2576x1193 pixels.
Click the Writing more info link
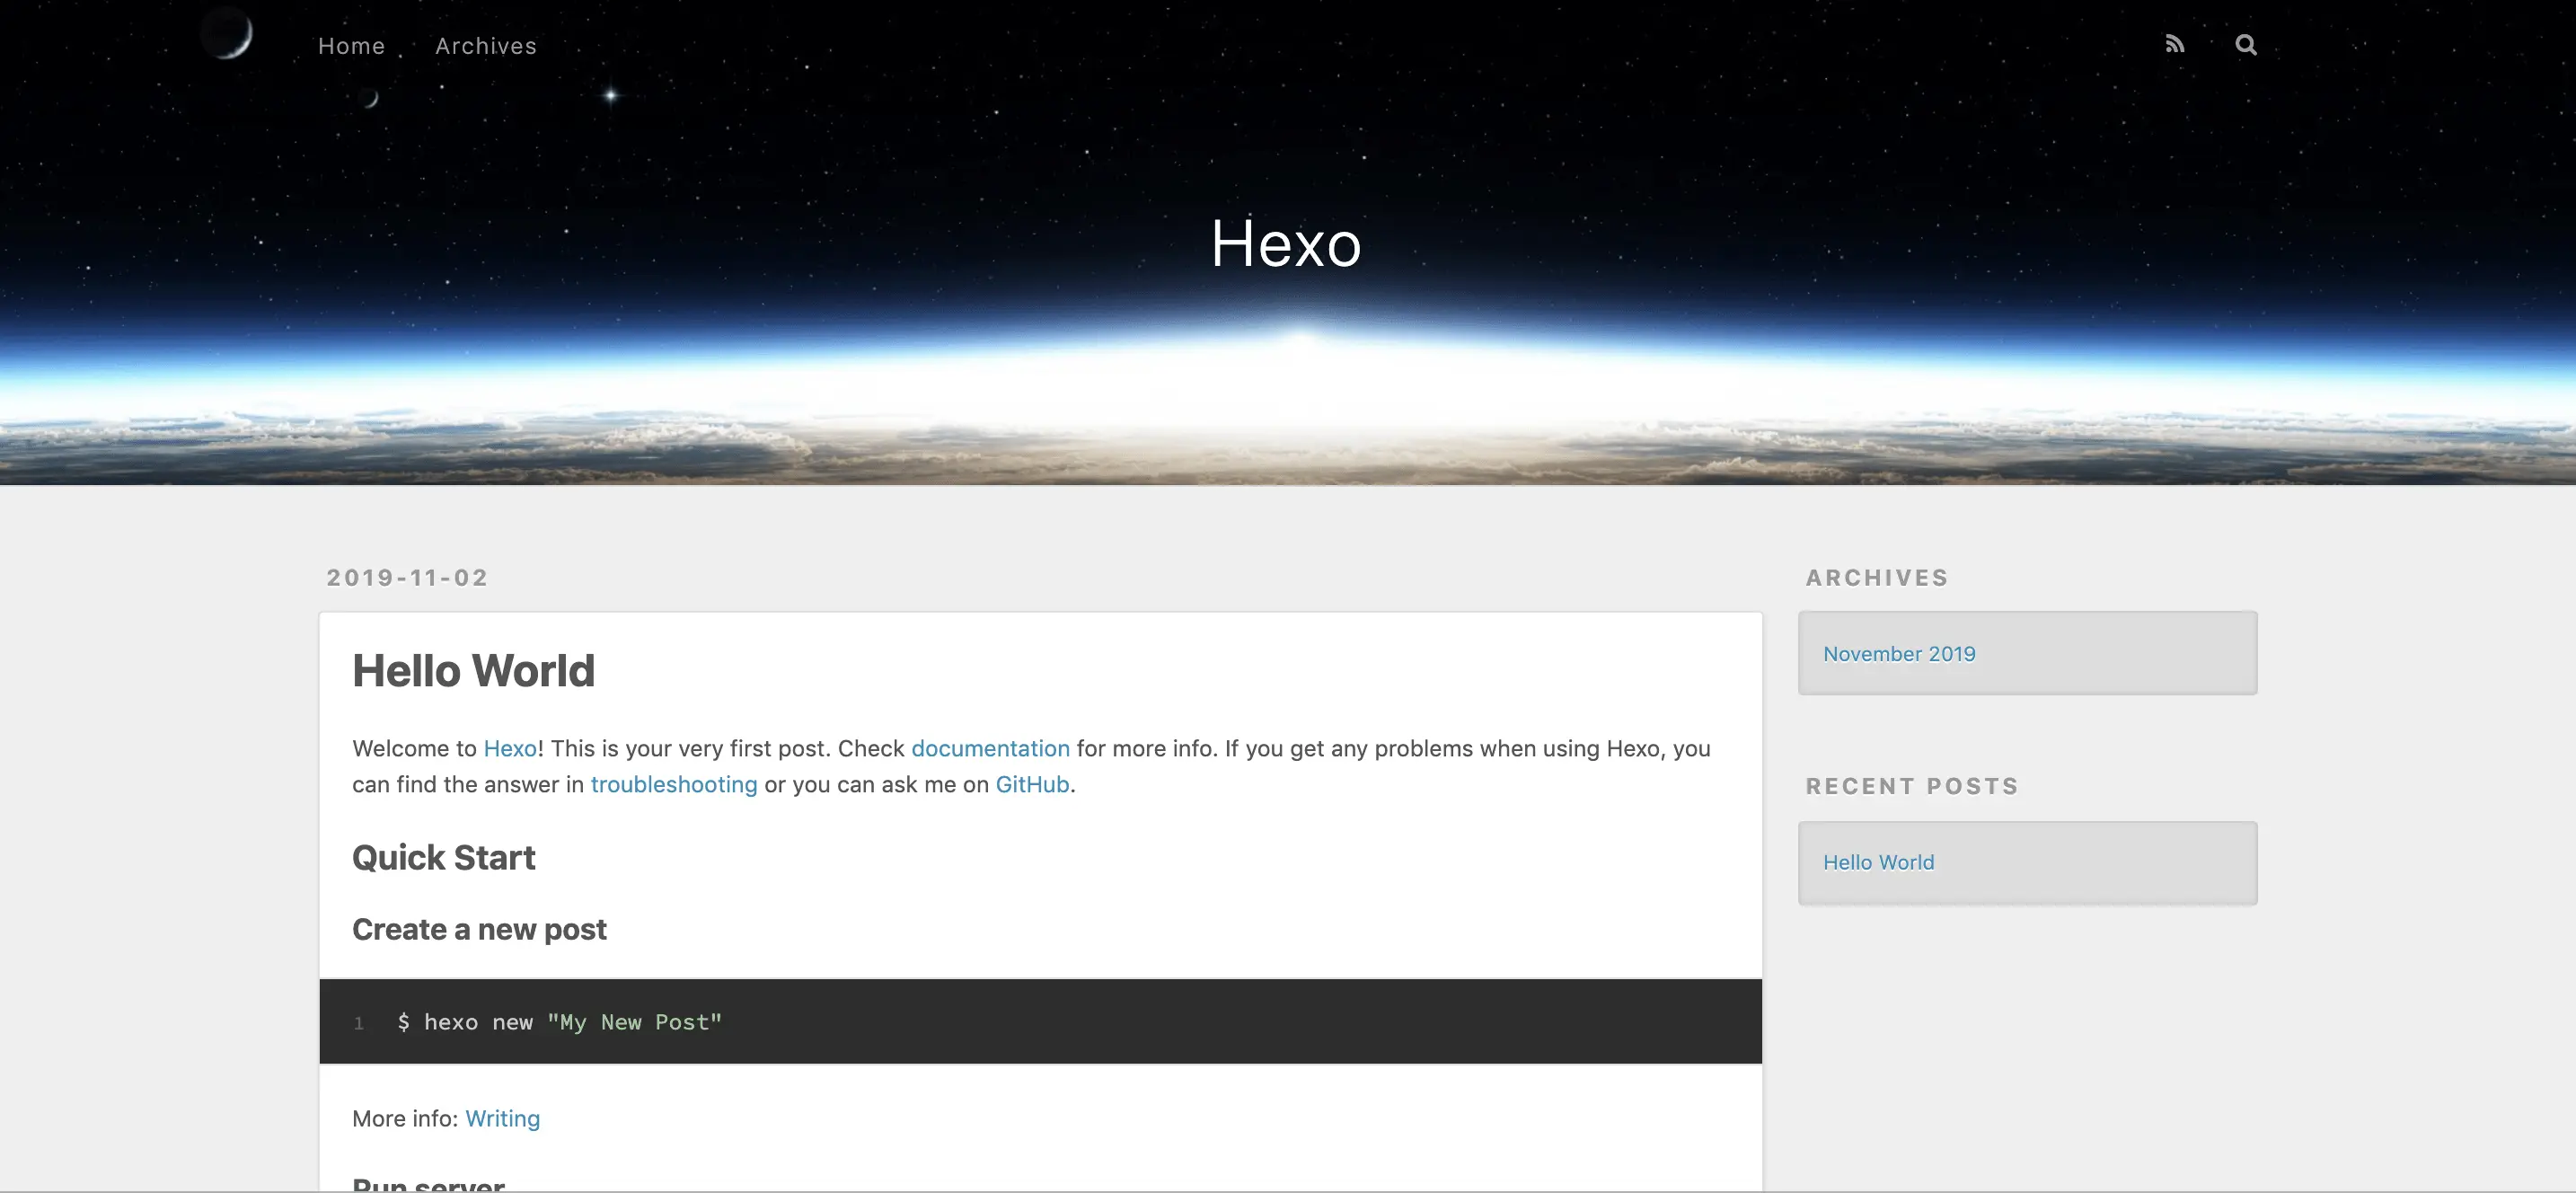[x=502, y=1118]
